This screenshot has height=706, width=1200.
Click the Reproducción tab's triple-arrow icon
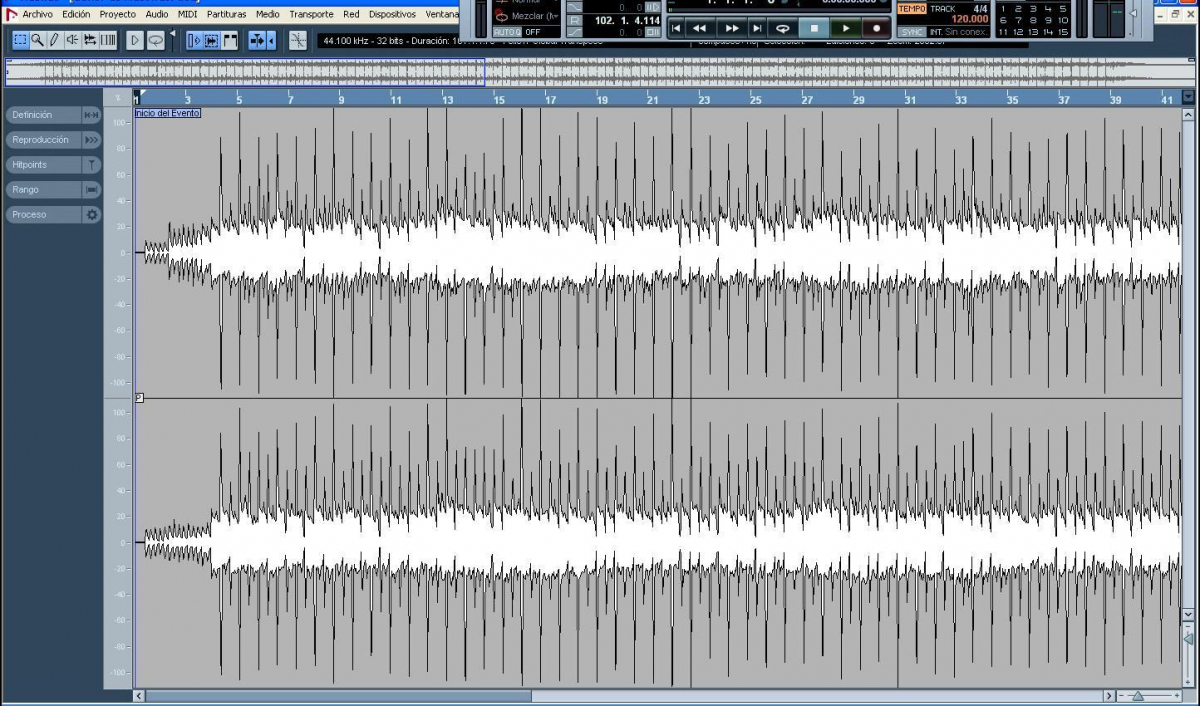91,140
